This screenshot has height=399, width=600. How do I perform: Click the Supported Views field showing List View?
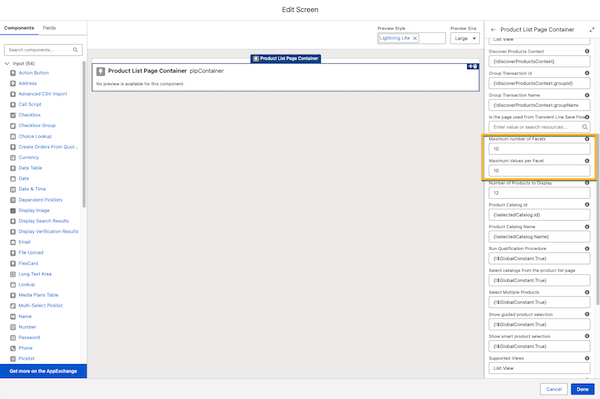click(x=539, y=368)
